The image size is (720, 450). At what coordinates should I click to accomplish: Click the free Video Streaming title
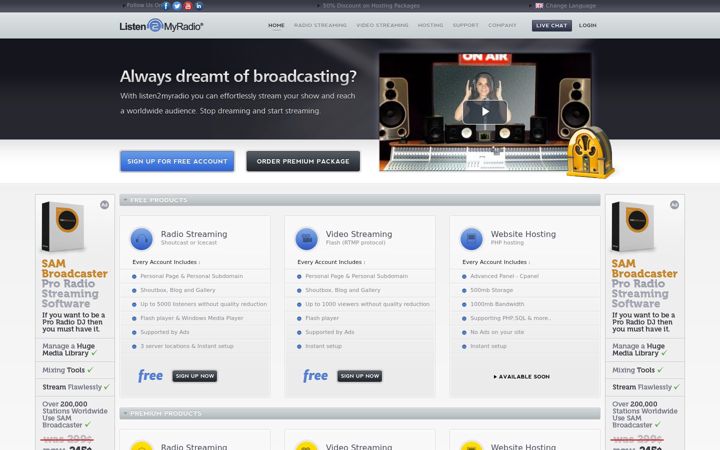pyautogui.click(x=359, y=234)
